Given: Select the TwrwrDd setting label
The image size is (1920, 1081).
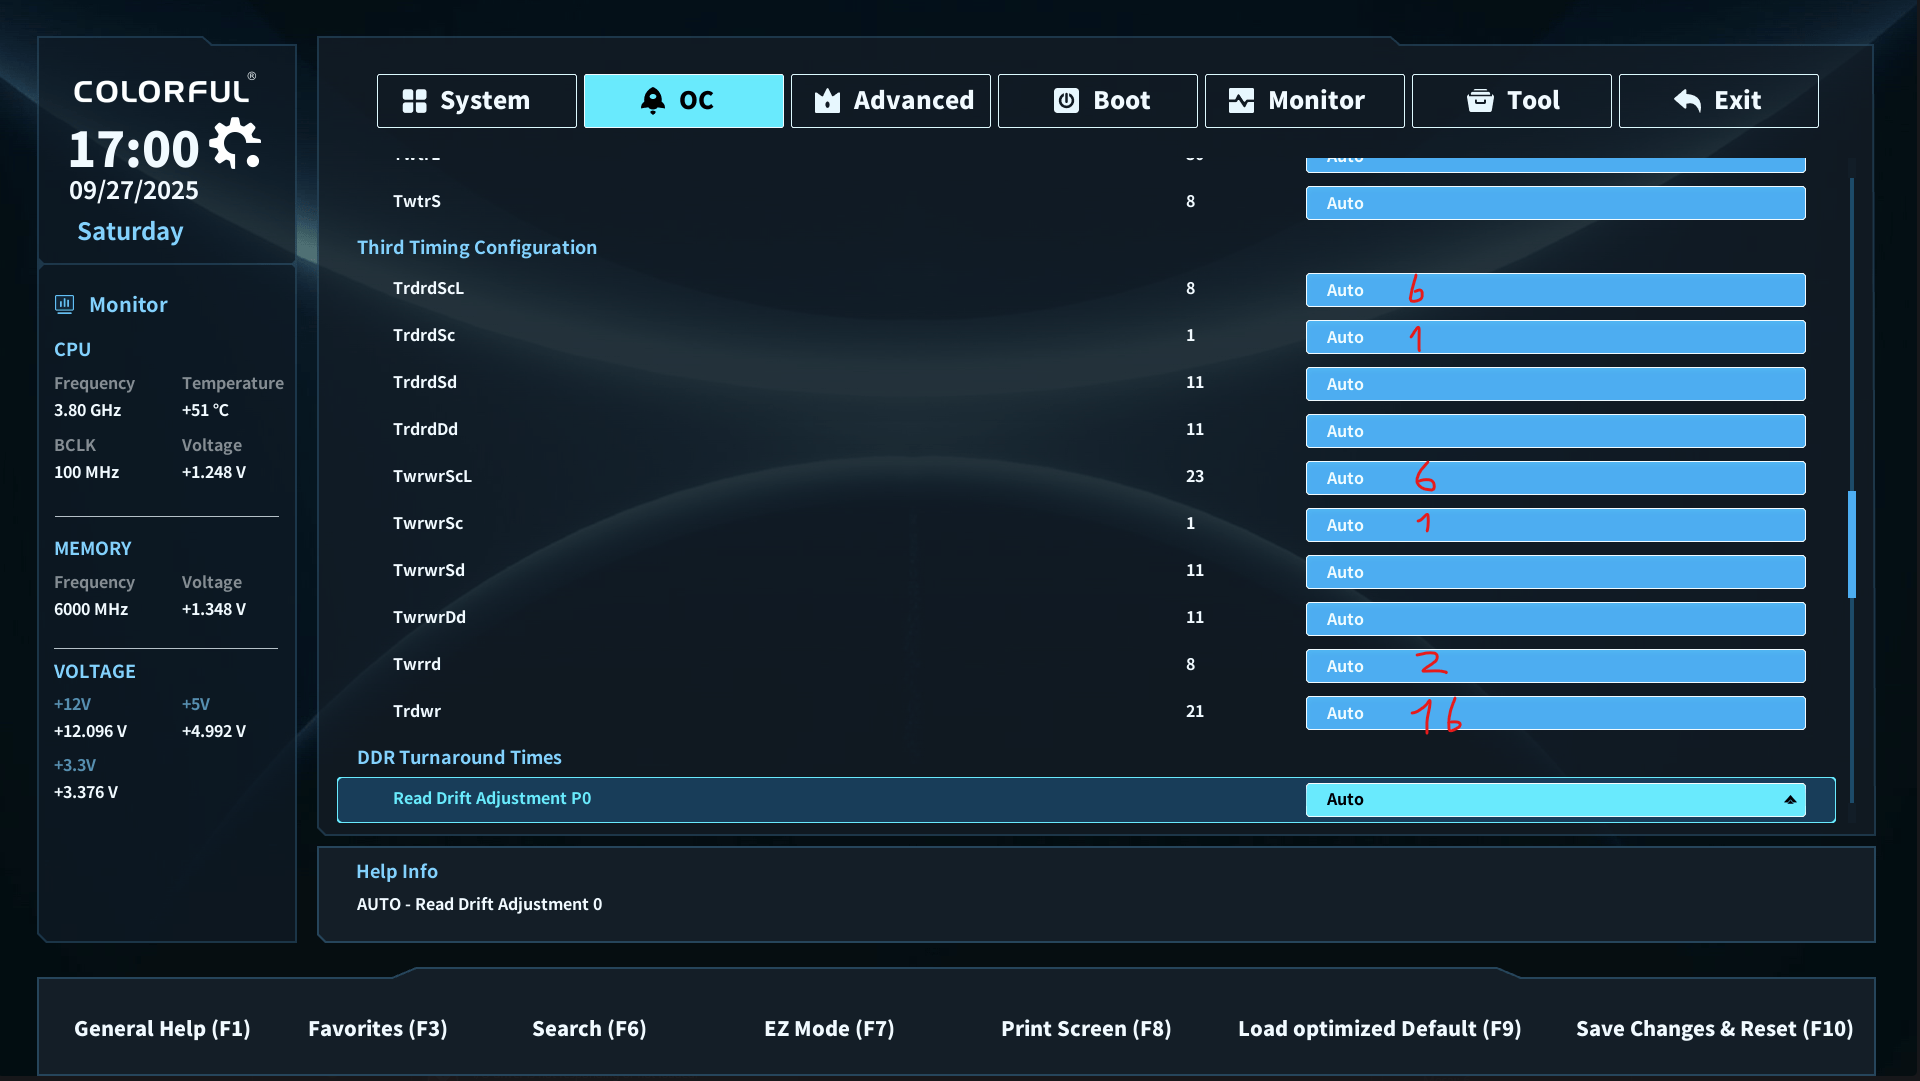Looking at the screenshot, I should pyautogui.click(x=429, y=617).
